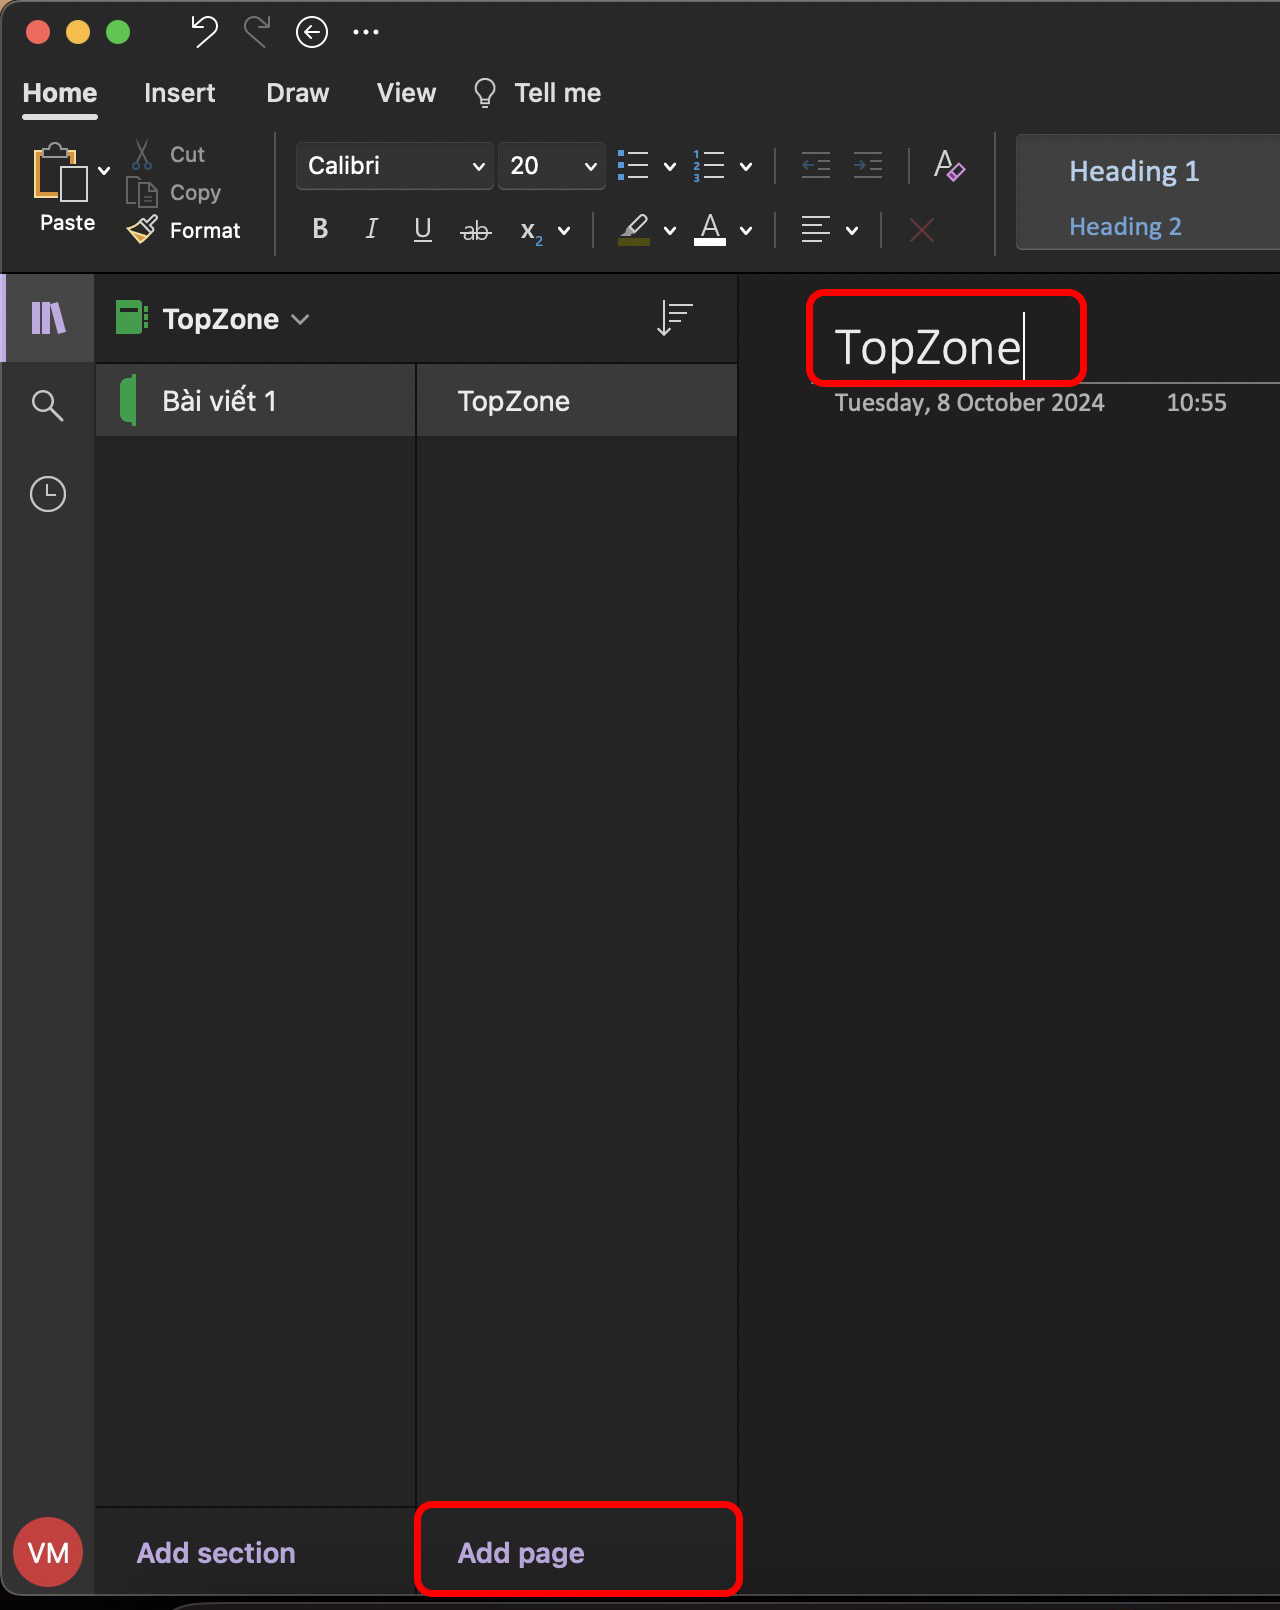Apply text highlight color
This screenshot has height=1610, width=1280.
coord(634,230)
